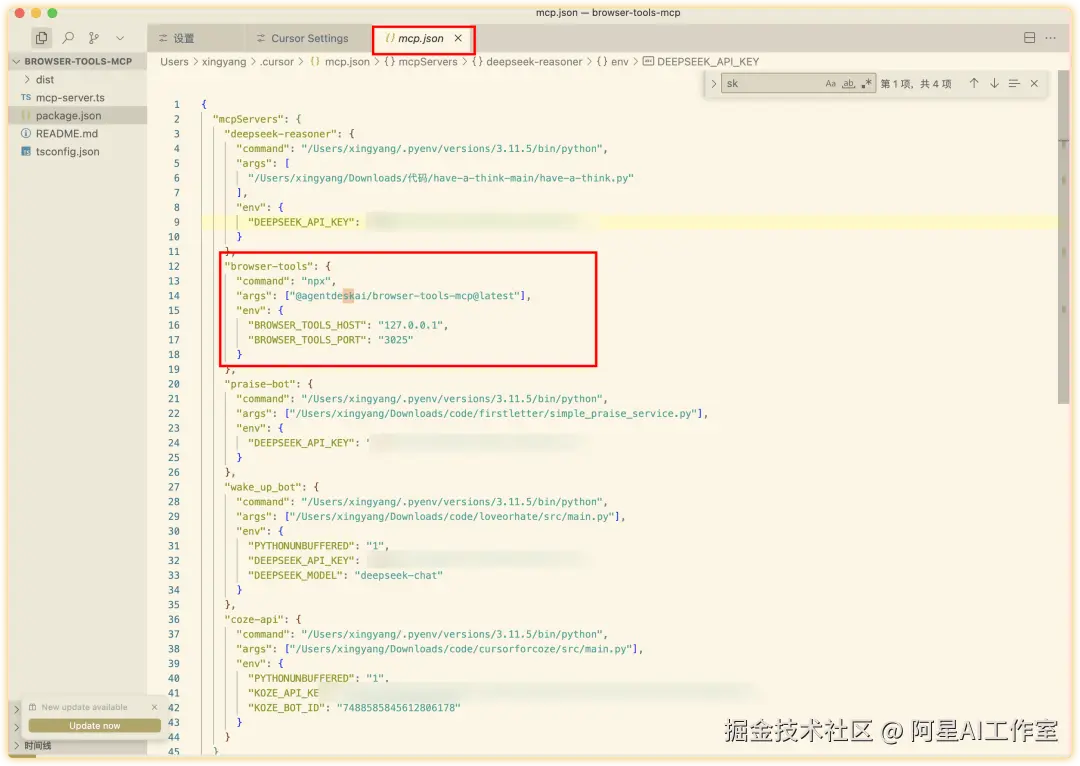Switch to the 设置 tab
The height and width of the screenshot is (766, 1080).
click(x=183, y=39)
